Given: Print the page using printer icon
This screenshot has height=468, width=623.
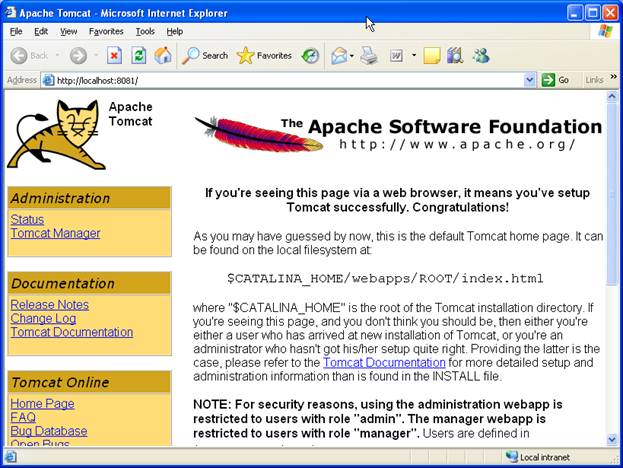Looking at the screenshot, I should pos(369,56).
